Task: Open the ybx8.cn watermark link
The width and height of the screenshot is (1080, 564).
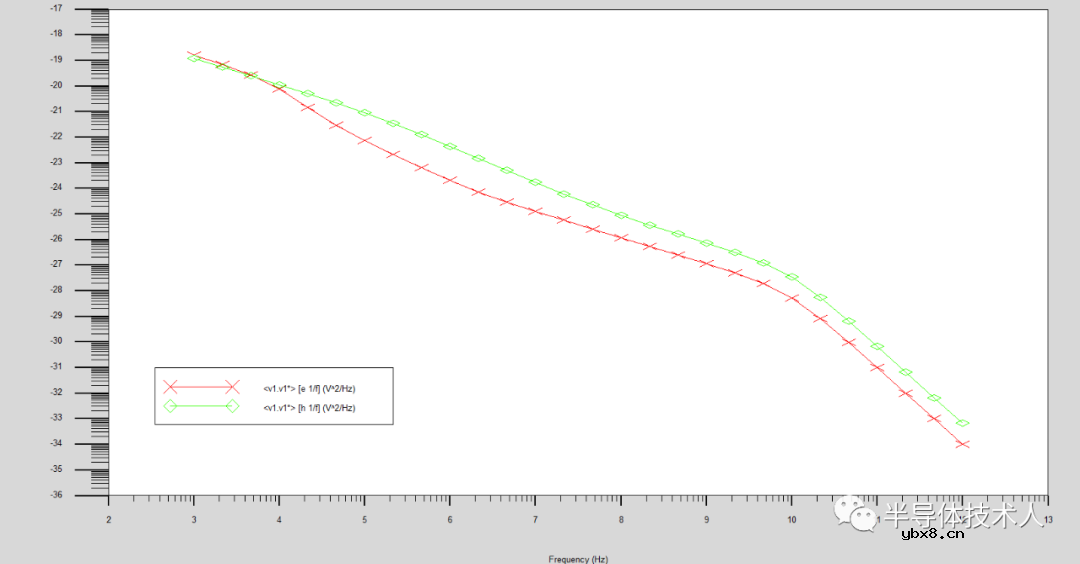Action: 932,534
